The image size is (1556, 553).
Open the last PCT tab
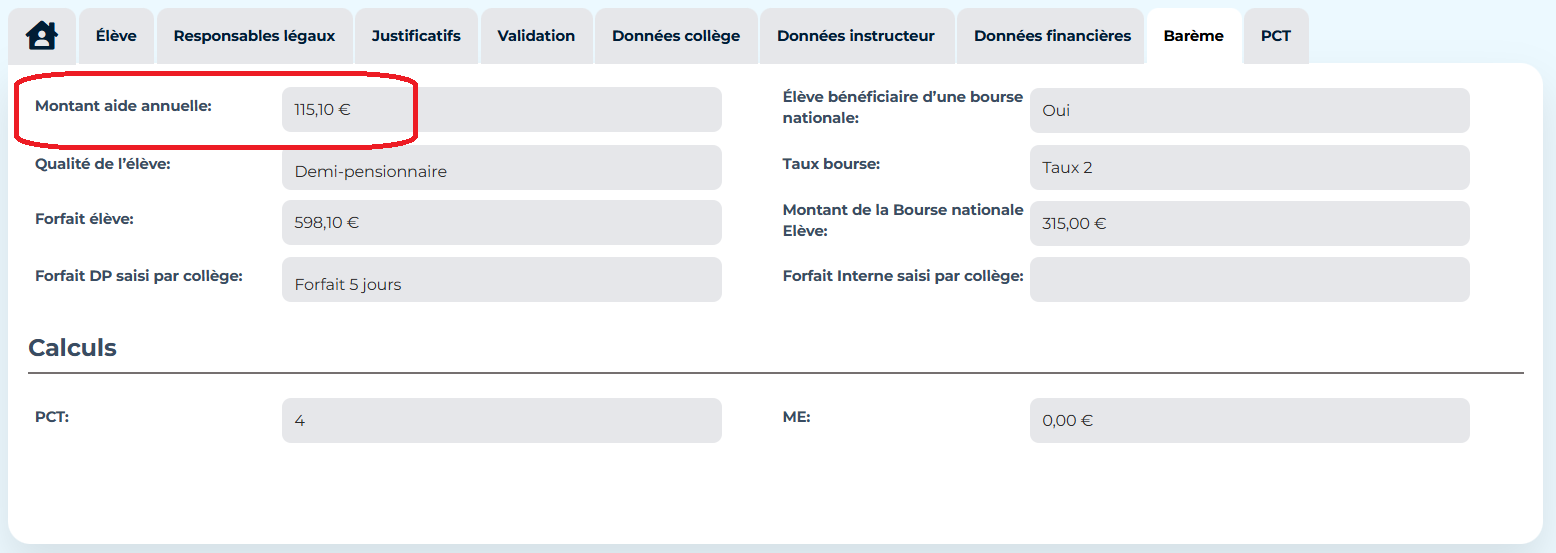pyautogui.click(x=1275, y=36)
